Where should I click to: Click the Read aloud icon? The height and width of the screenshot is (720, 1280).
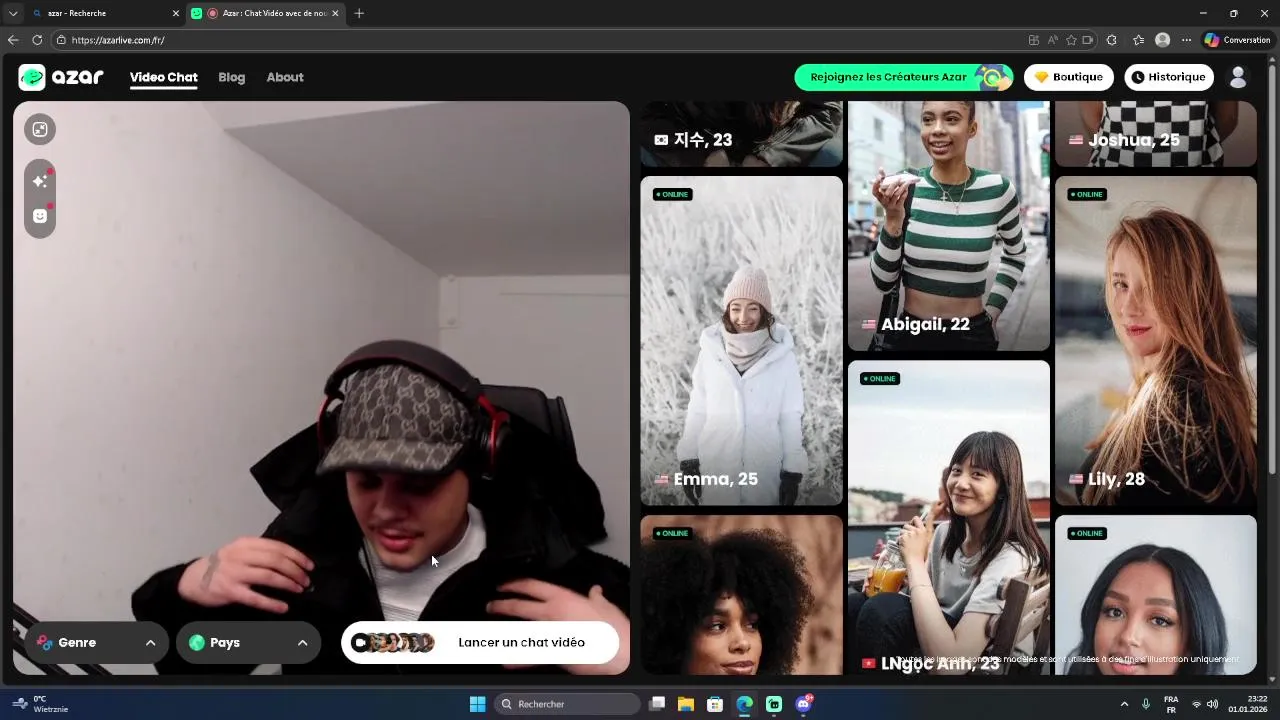pyautogui.click(x=1053, y=40)
